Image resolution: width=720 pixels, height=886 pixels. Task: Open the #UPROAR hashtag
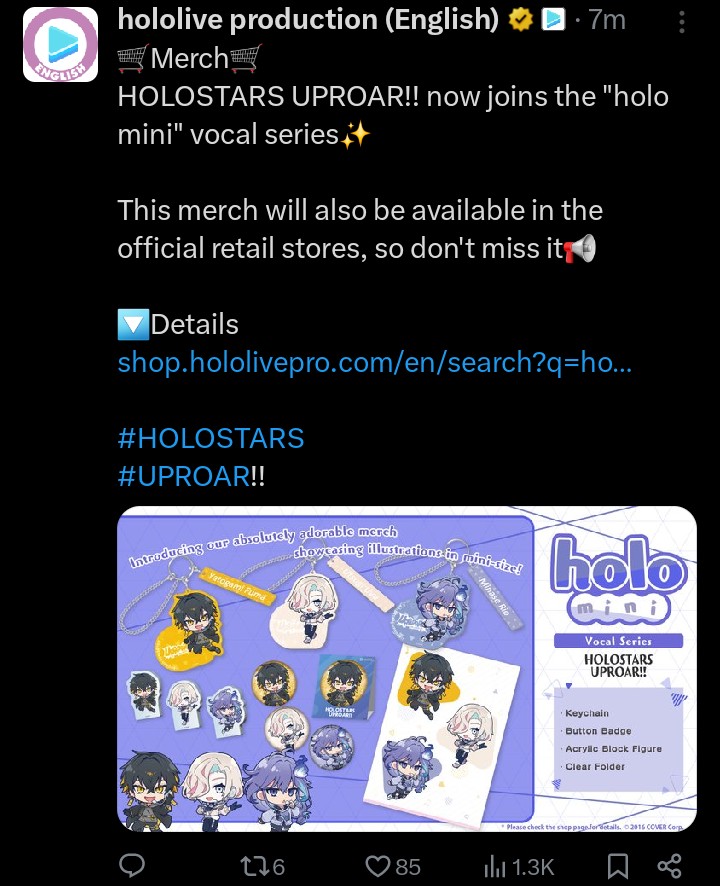184,476
